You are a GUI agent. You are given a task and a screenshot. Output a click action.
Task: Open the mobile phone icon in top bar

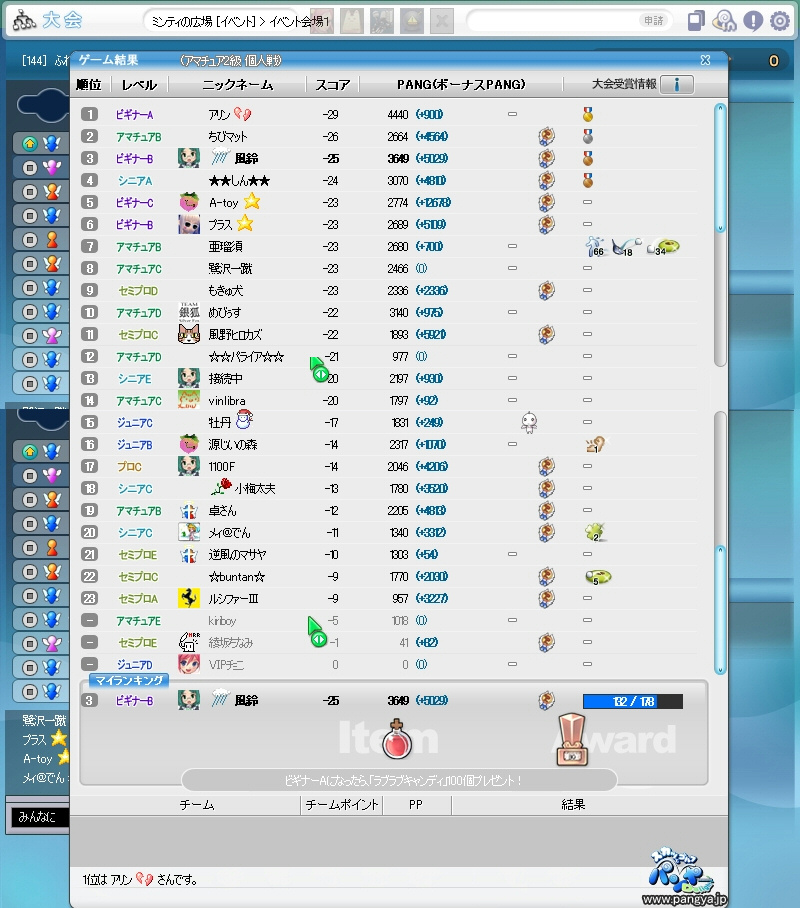pyautogui.click(x=697, y=21)
